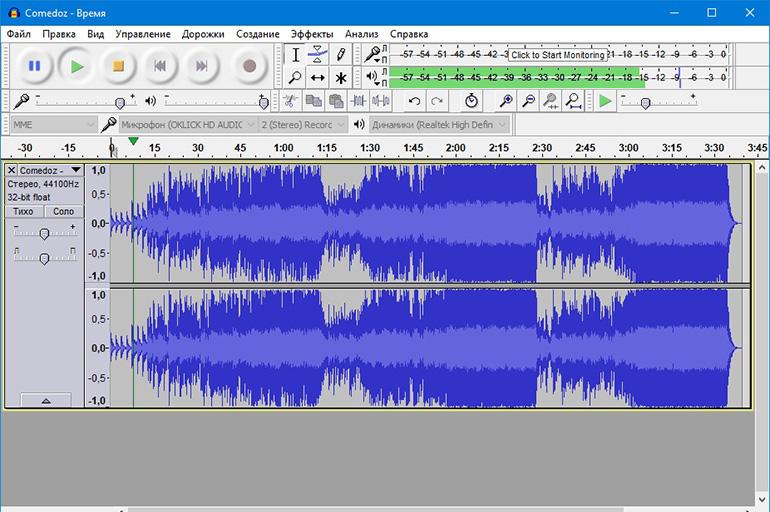Image resolution: width=770 pixels, height=512 pixels.
Task: Start recording with the Record button
Action: point(249,66)
